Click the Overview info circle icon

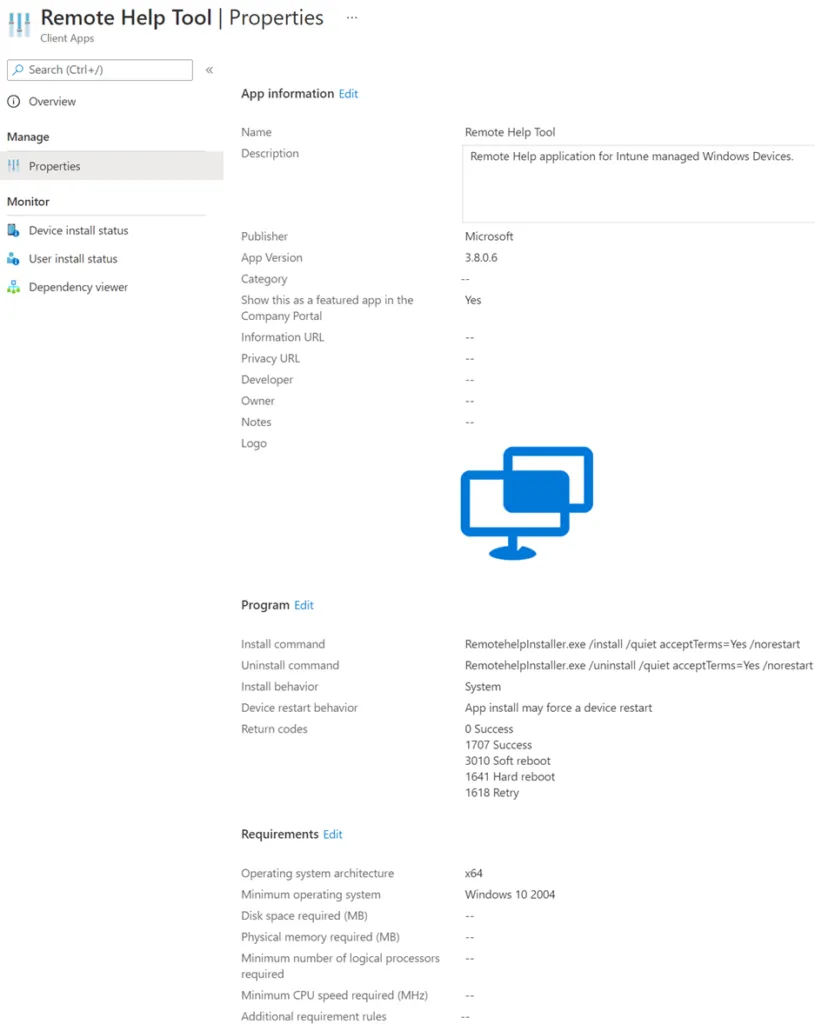(14, 102)
